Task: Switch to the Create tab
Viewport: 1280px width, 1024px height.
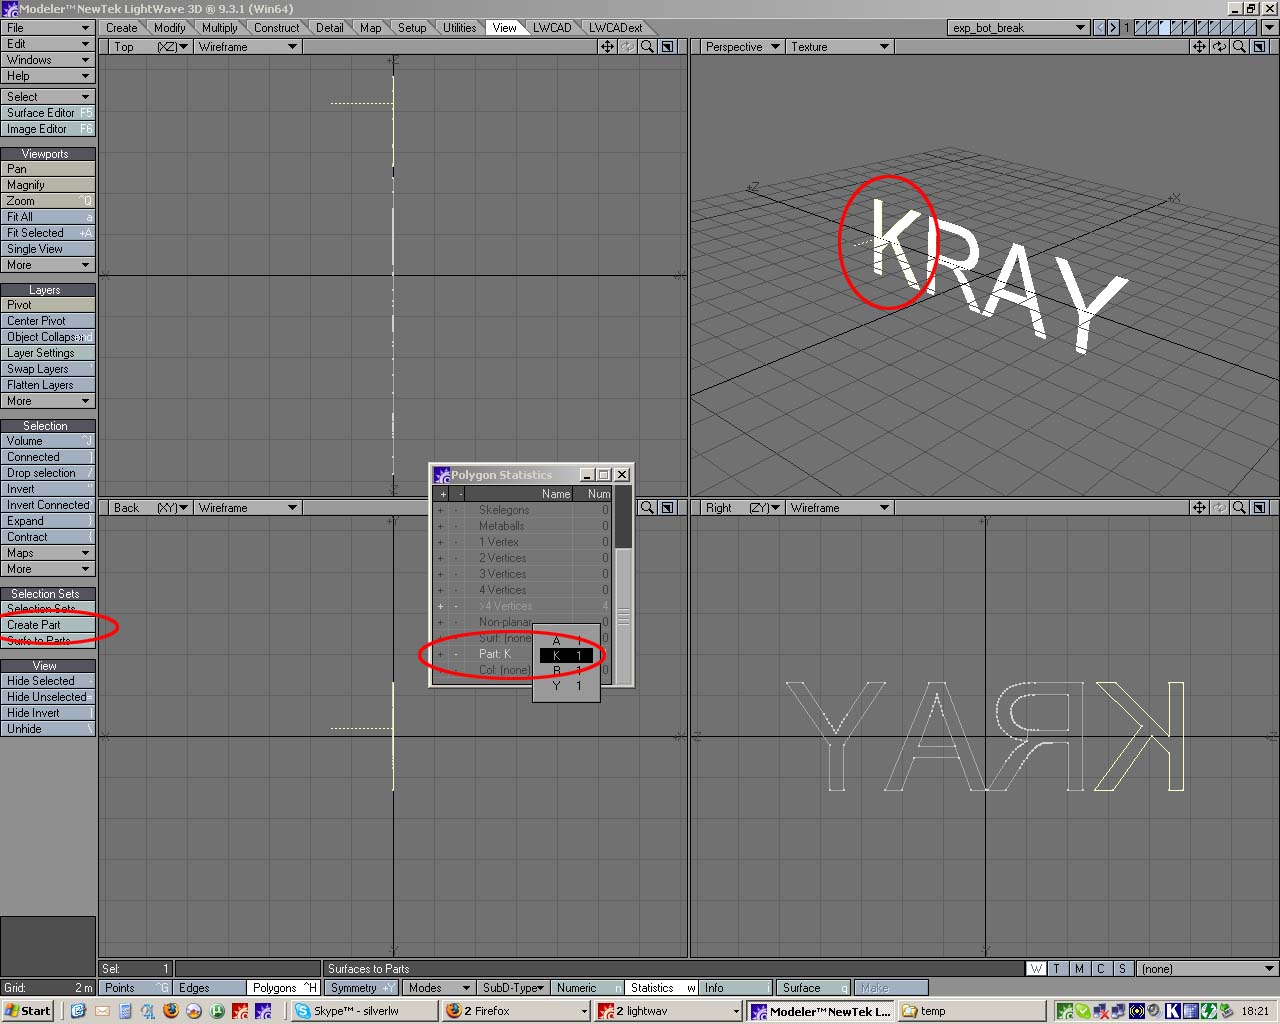Action: [122, 28]
